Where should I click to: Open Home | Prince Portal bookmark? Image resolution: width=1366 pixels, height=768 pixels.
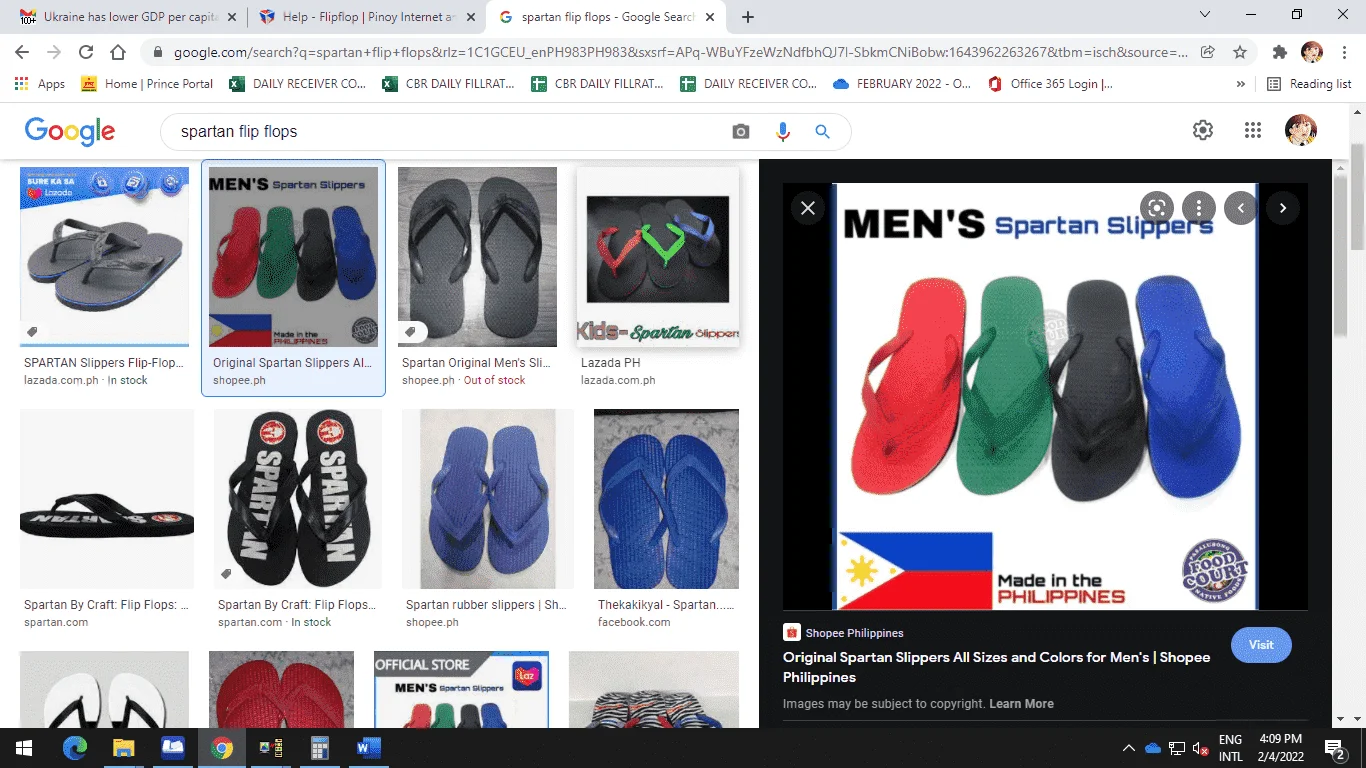click(148, 84)
